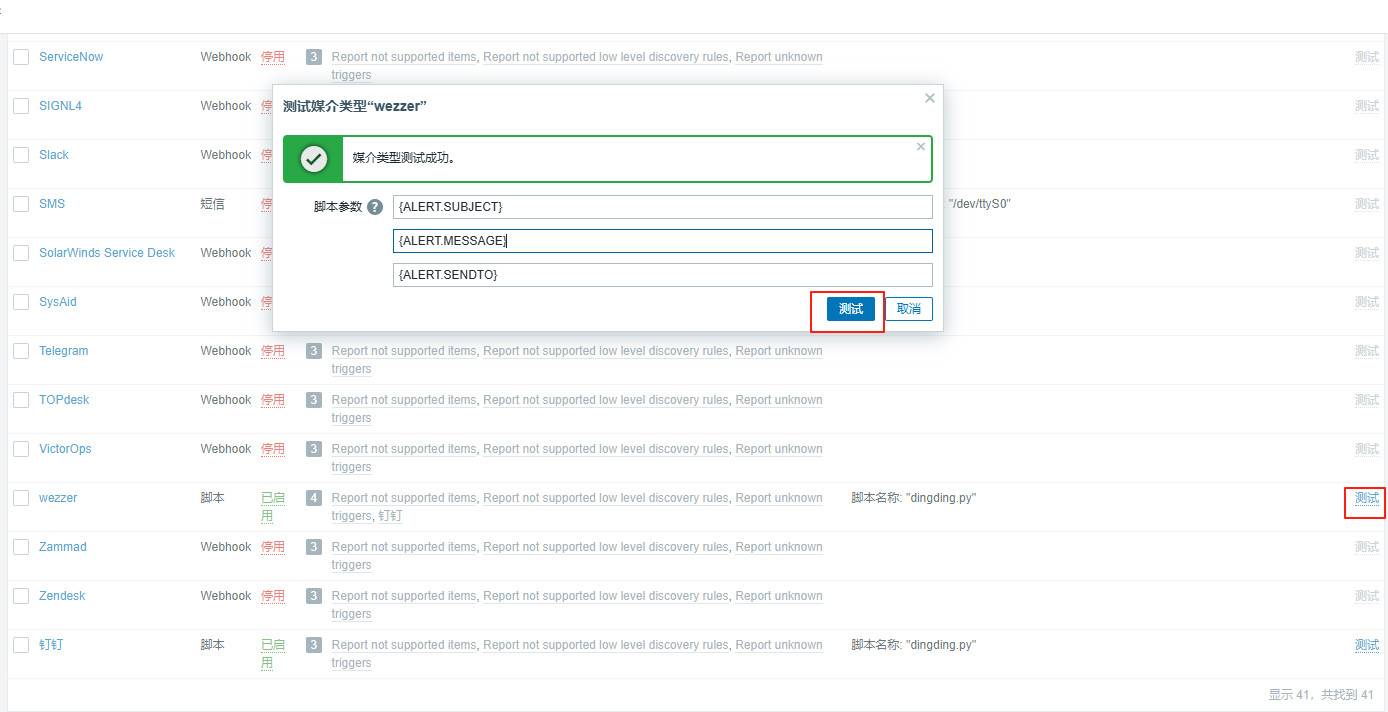1388x712 pixels.
Task: Click the 取消 button
Action: click(x=909, y=309)
